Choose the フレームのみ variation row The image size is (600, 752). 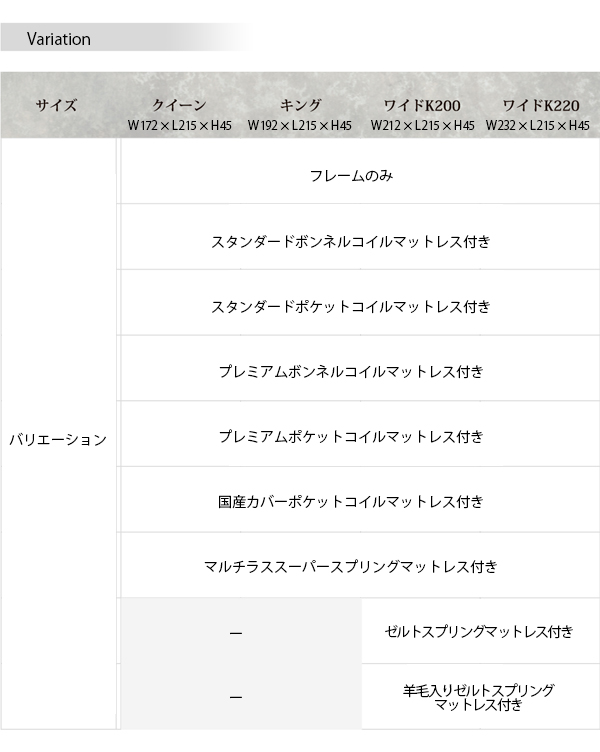[x=360, y=171]
